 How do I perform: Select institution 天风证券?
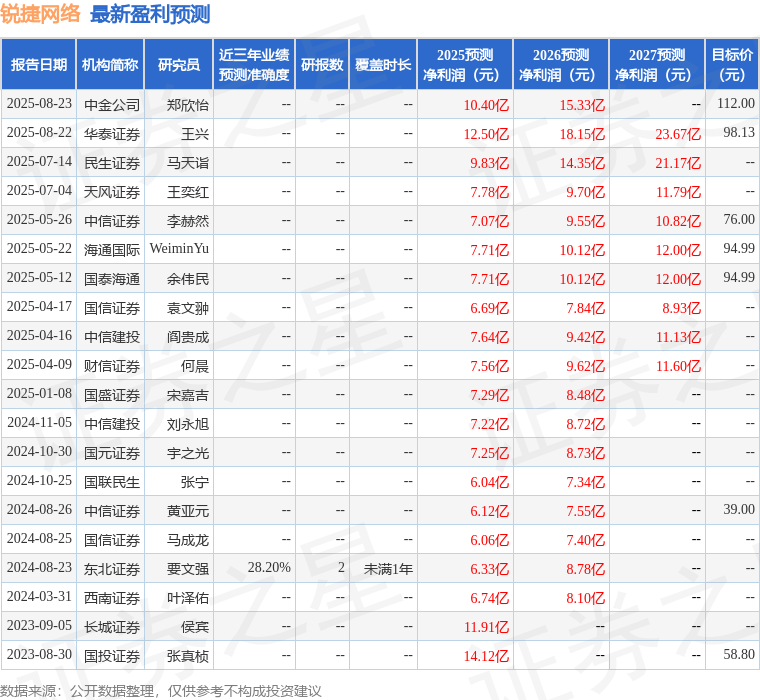(x=112, y=192)
